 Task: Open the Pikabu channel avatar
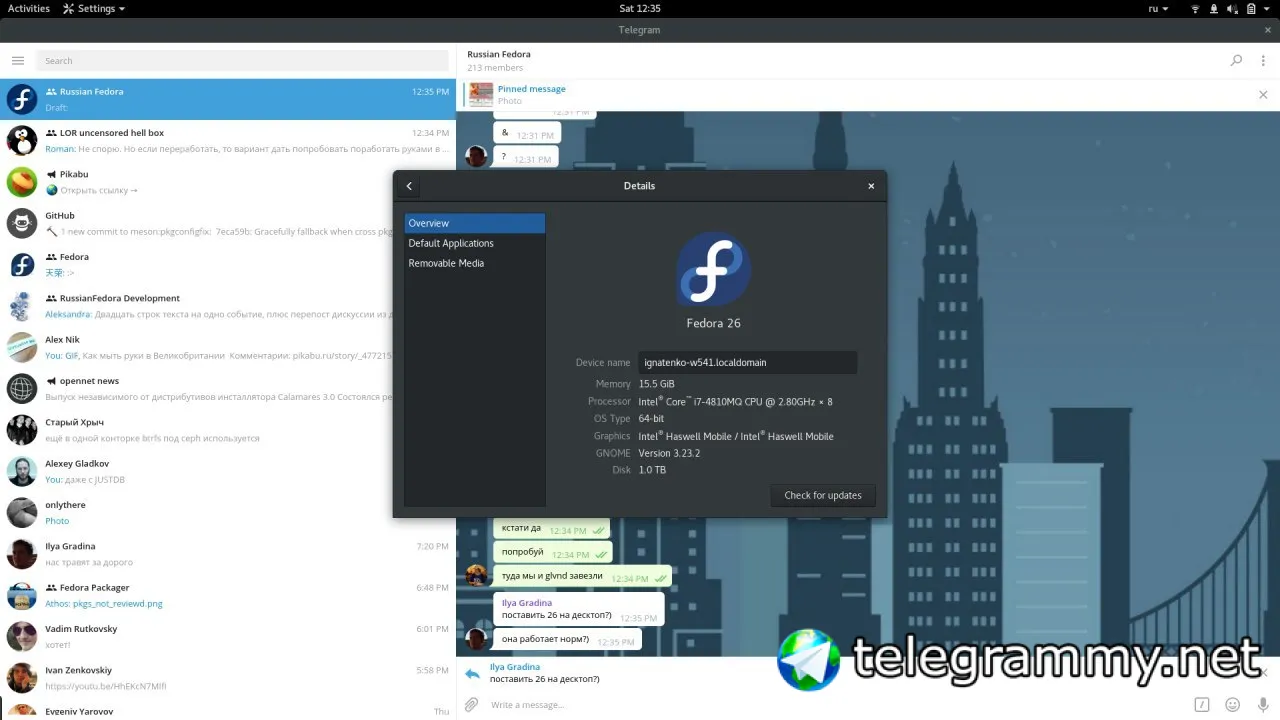[x=22, y=182]
